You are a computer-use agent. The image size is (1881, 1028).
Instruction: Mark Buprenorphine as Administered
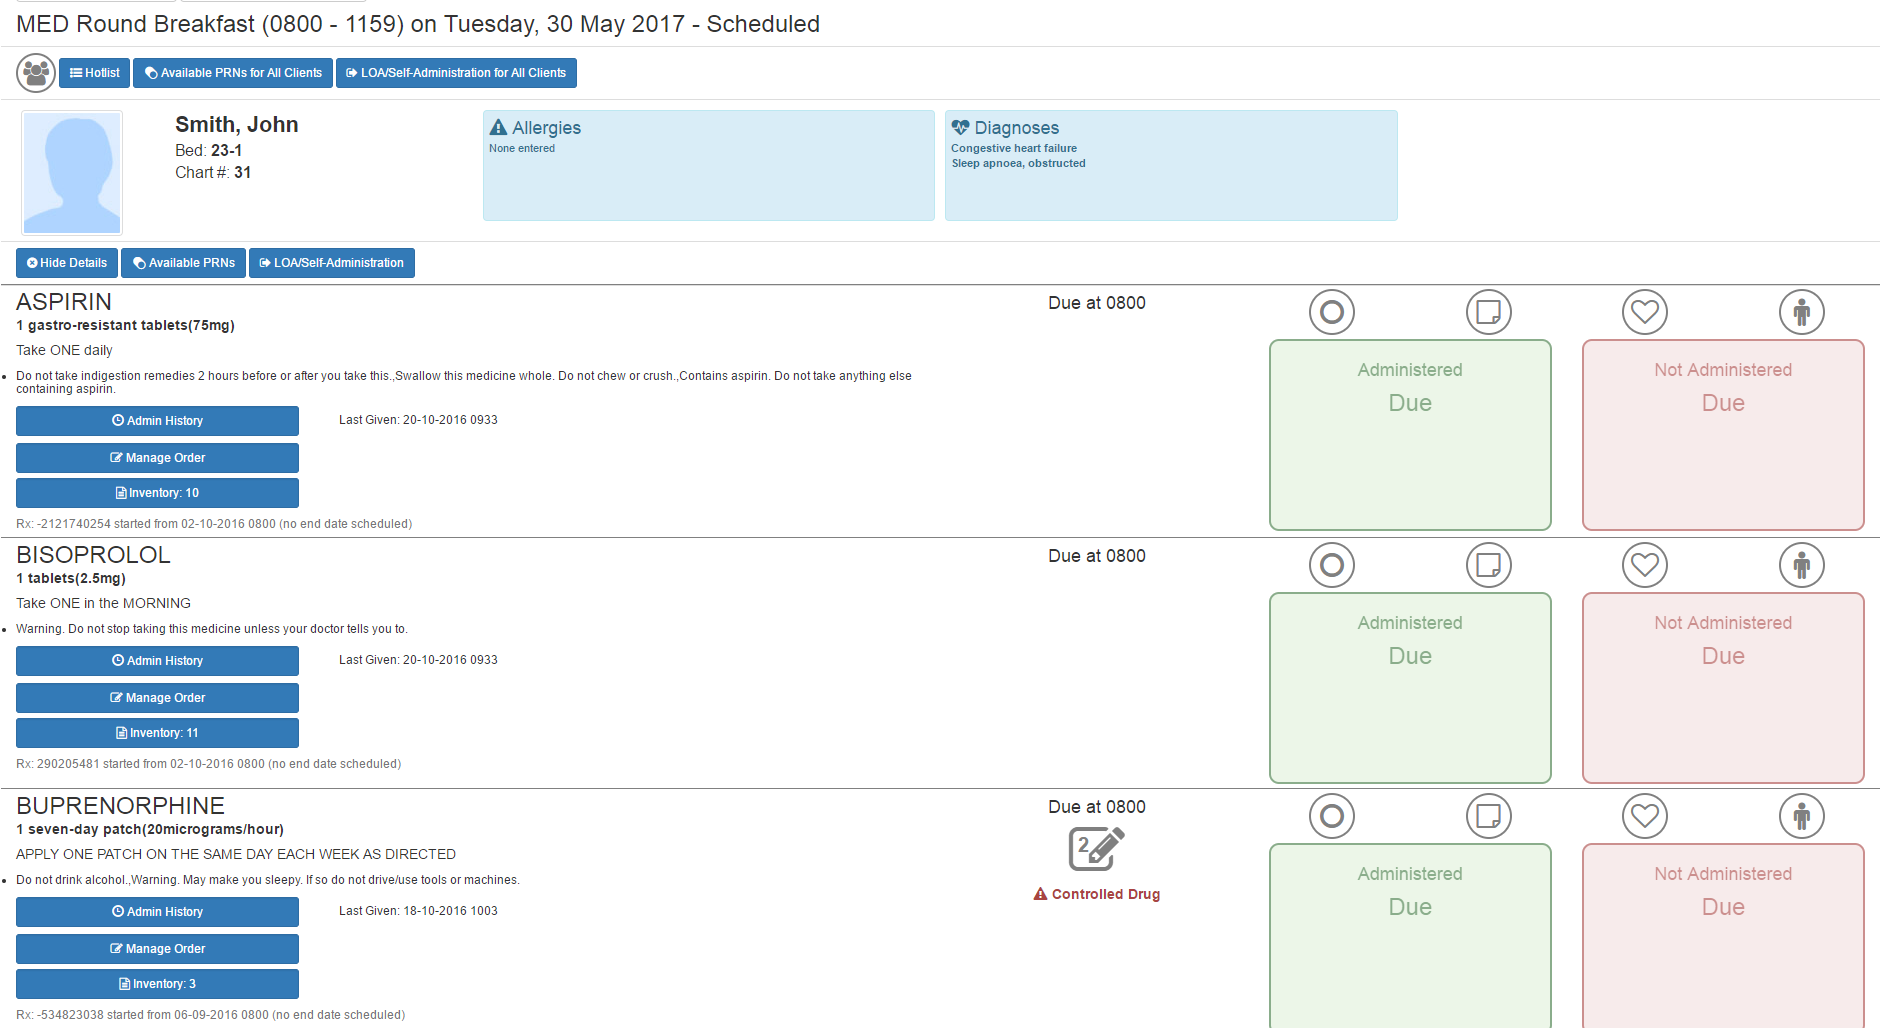click(1409, 935)
